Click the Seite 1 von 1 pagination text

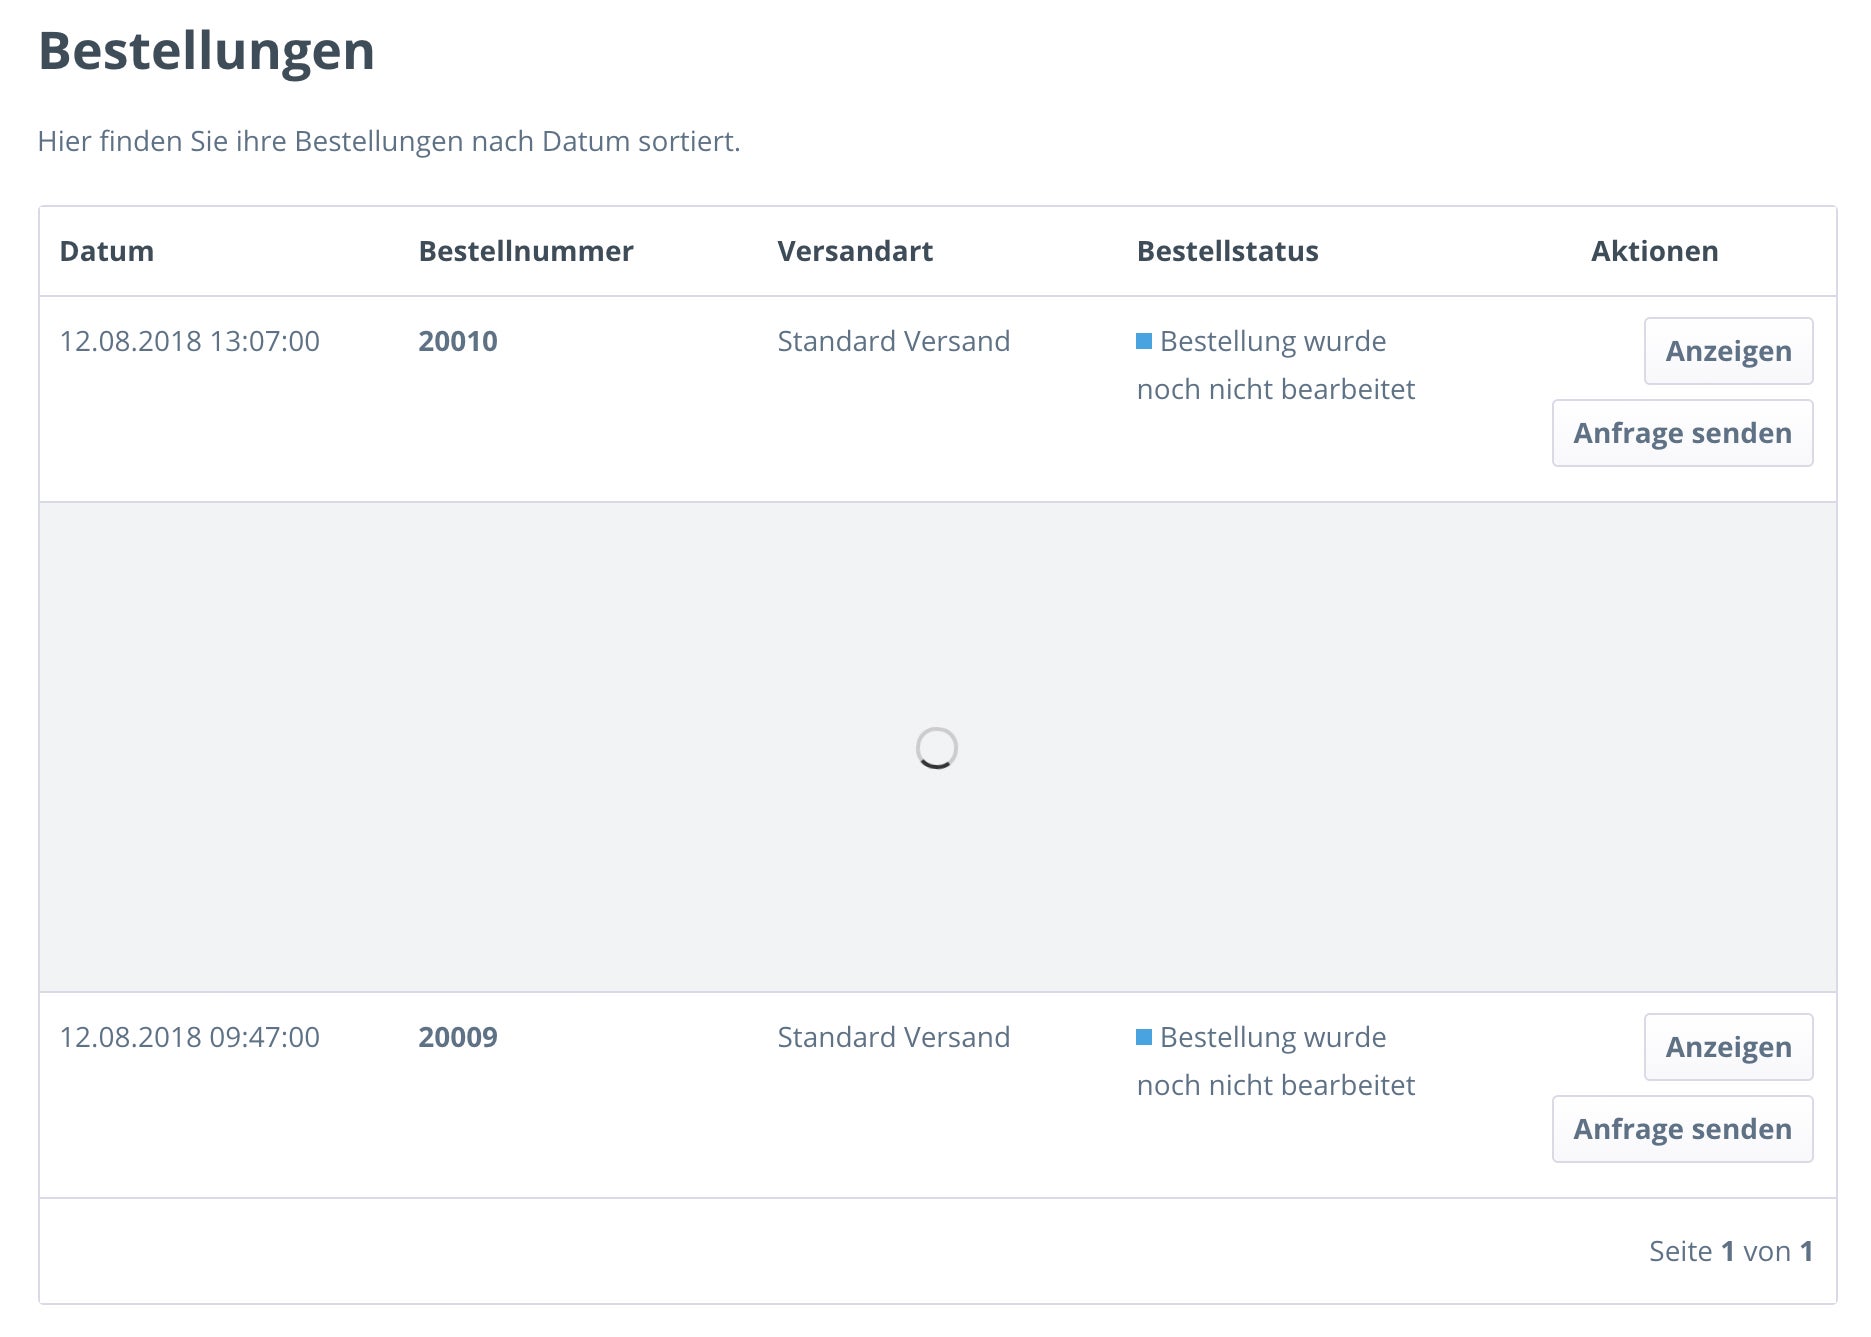[x=1730, y=1251]
